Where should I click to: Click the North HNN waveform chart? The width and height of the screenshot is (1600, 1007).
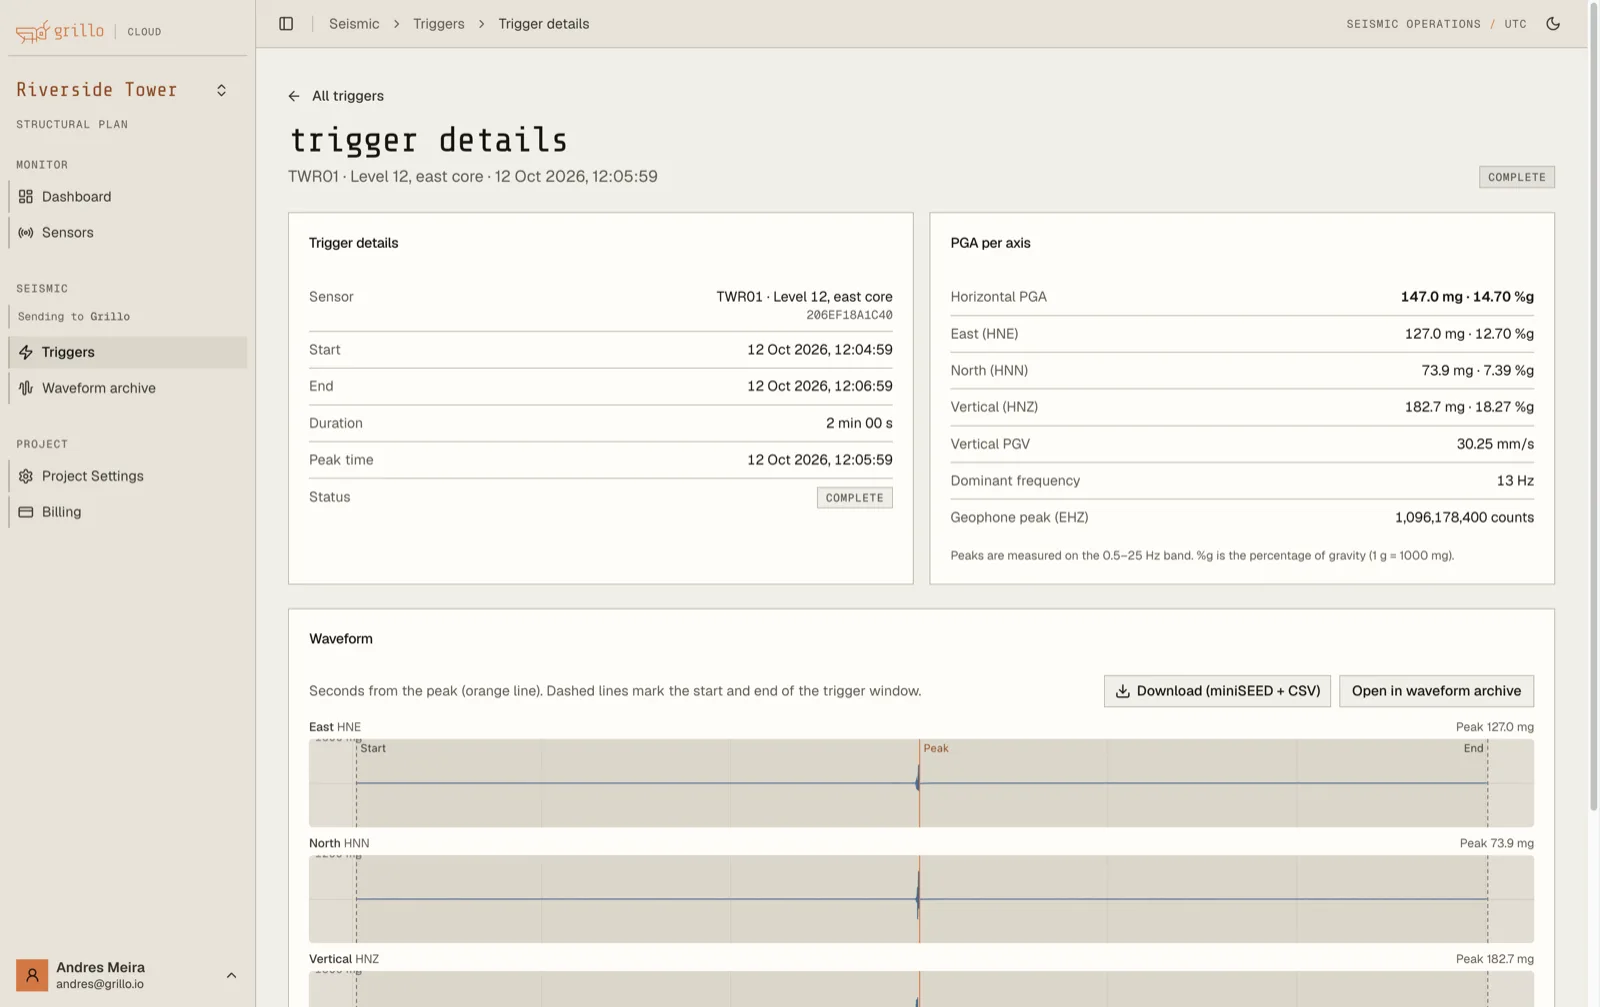click(921, 899)
